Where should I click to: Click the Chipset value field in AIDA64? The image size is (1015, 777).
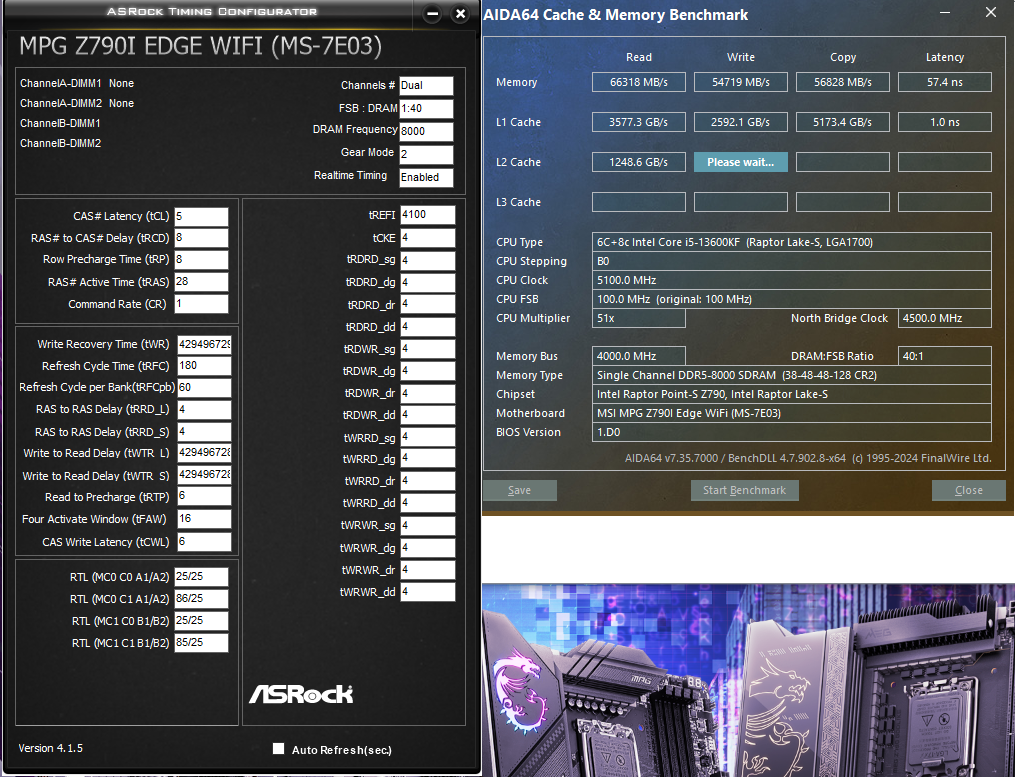click(x=792, y=394)
